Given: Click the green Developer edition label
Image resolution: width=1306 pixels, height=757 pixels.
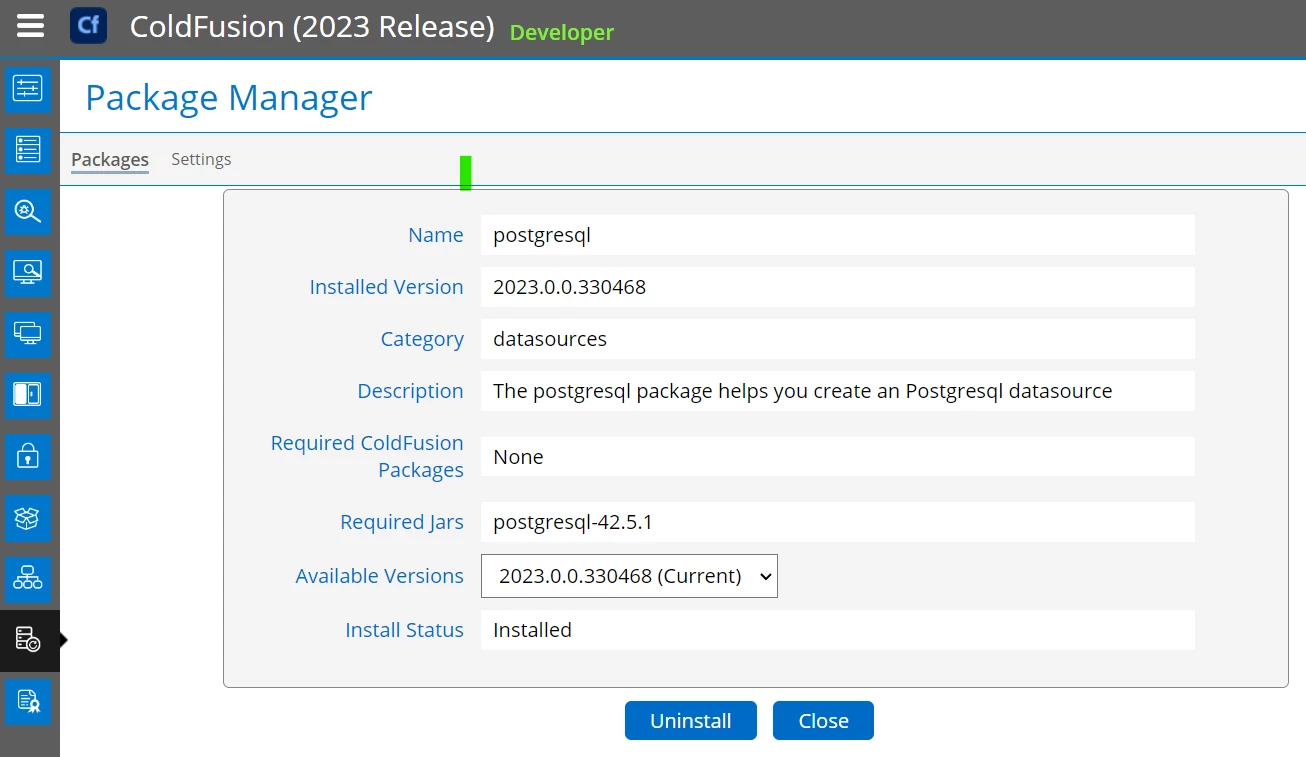Looking at the screenshot, I should [562, 33].
